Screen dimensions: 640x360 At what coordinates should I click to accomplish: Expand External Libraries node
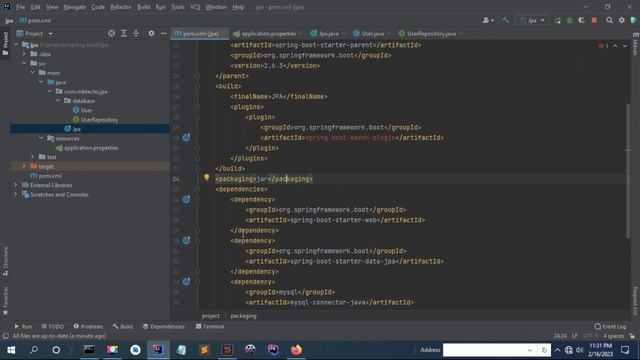(x=16, y=185)
